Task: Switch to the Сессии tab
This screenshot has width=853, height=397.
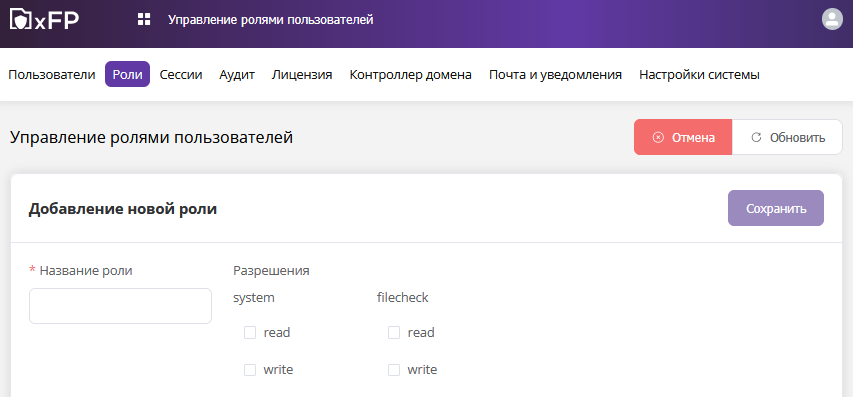Action: 181,75
